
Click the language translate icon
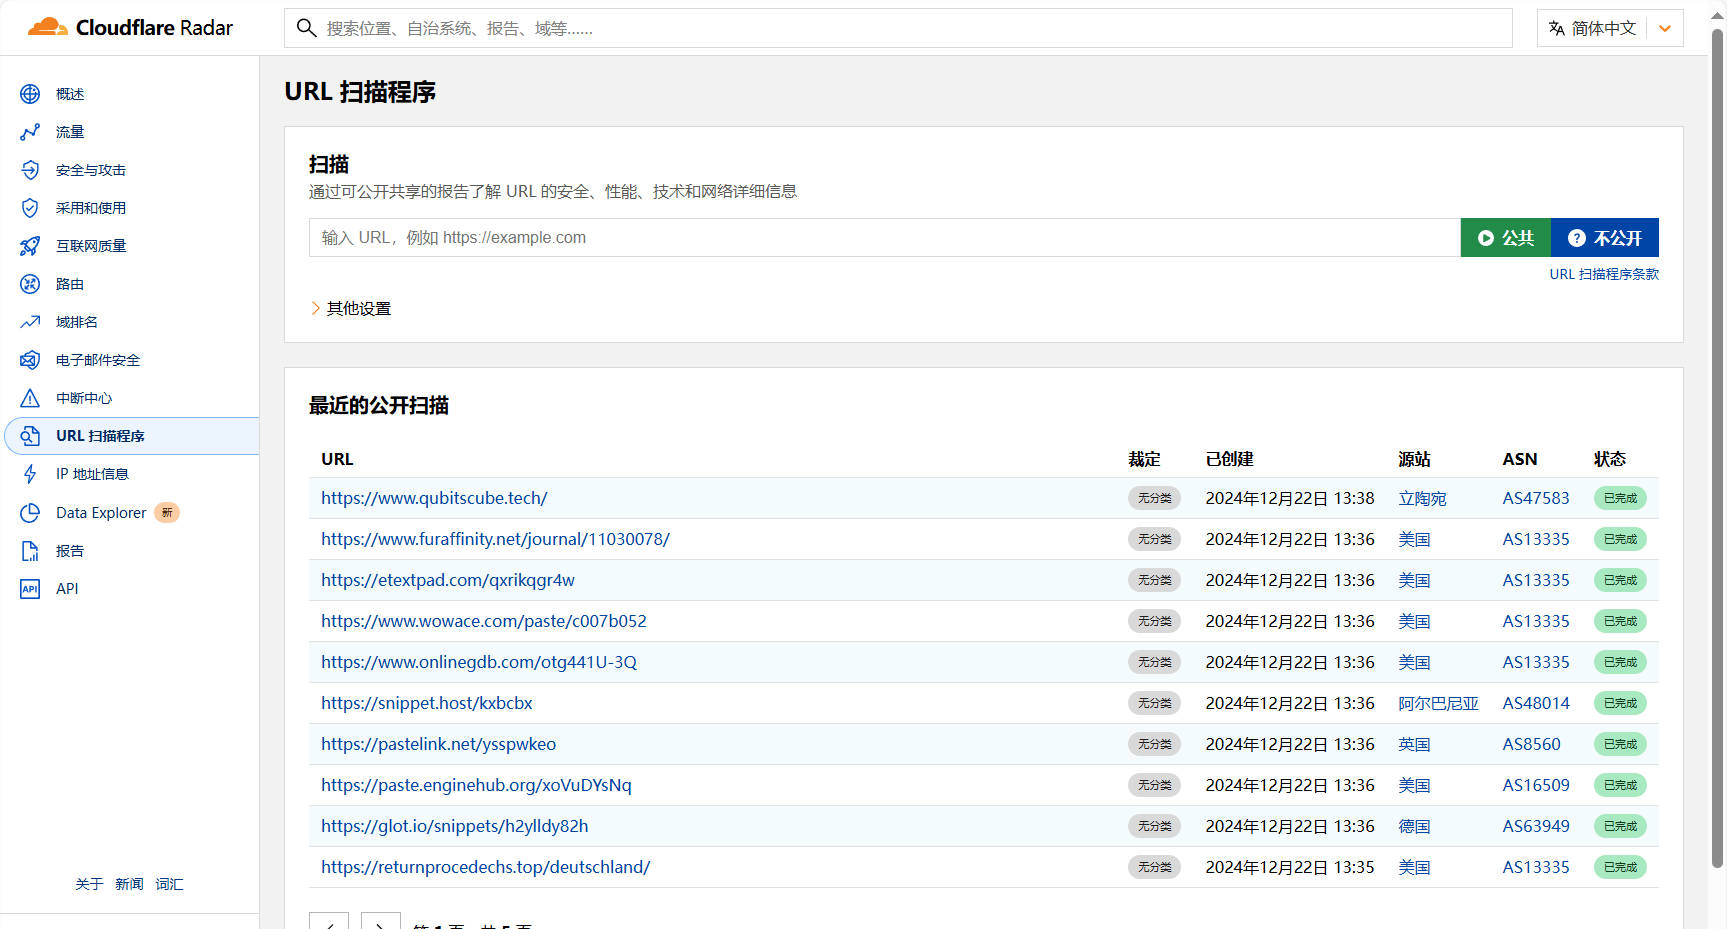tap(1556, 28)
